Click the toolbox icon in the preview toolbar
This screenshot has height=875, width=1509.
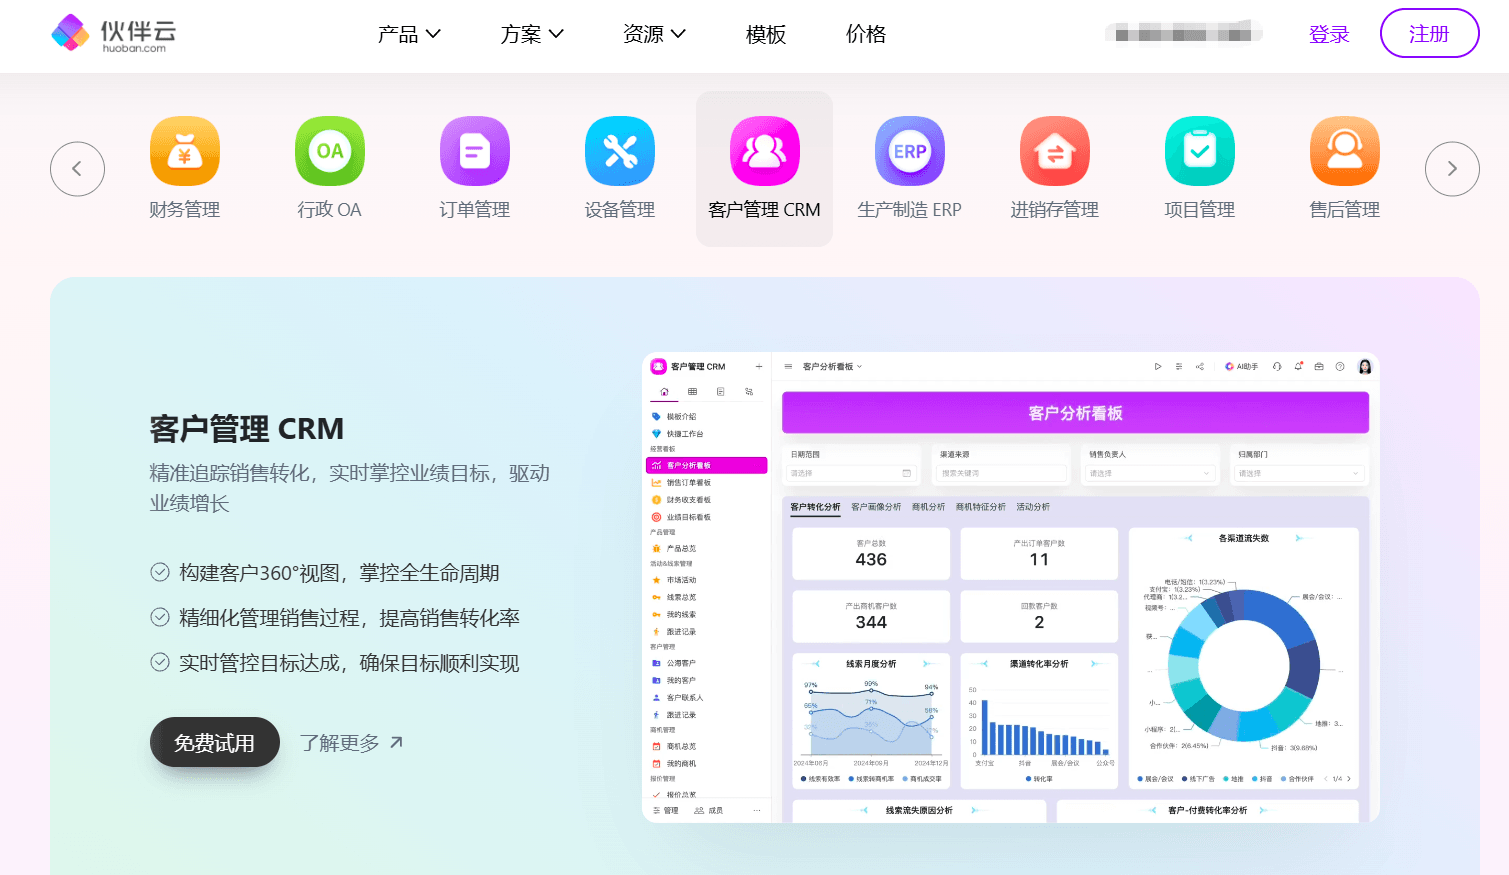[1319, 367]
